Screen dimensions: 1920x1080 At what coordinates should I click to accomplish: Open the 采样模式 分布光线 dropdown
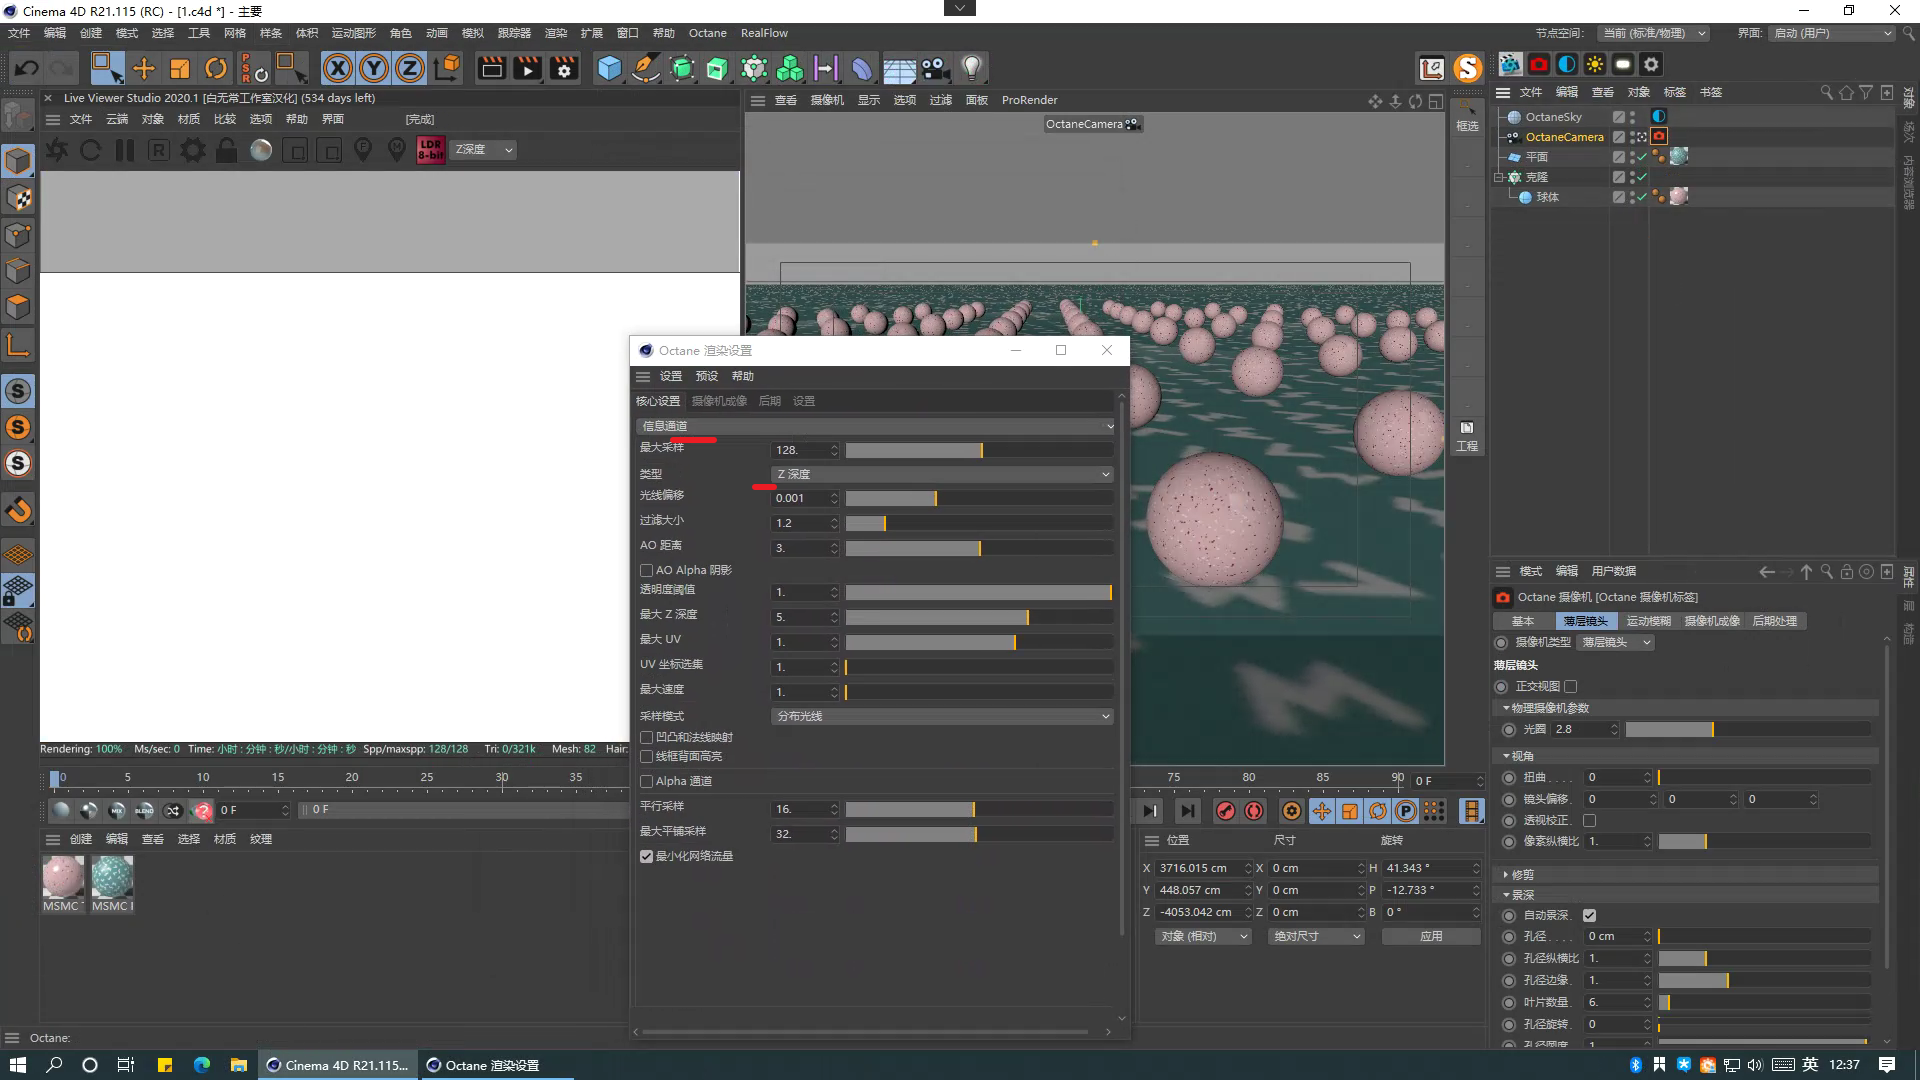(942, 717)
